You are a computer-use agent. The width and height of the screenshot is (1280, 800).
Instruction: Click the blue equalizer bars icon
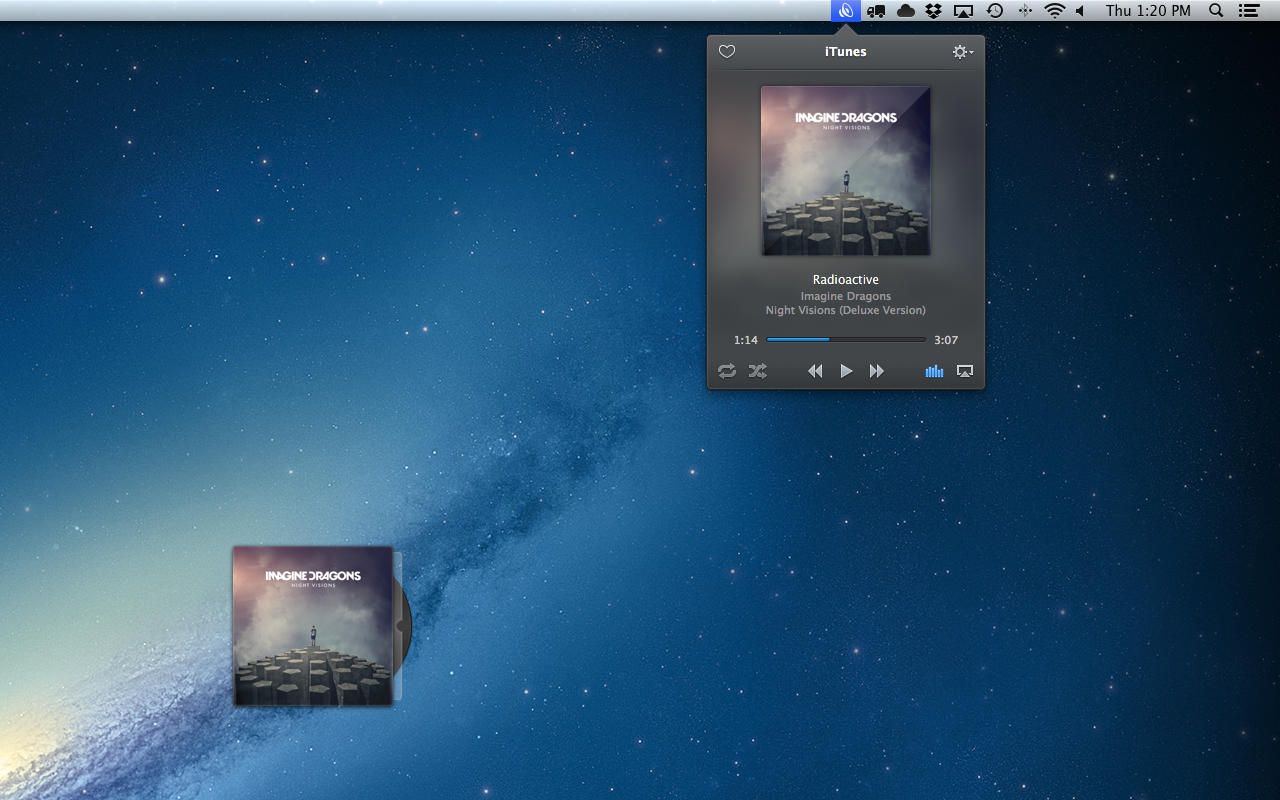(x=934, y=371)
